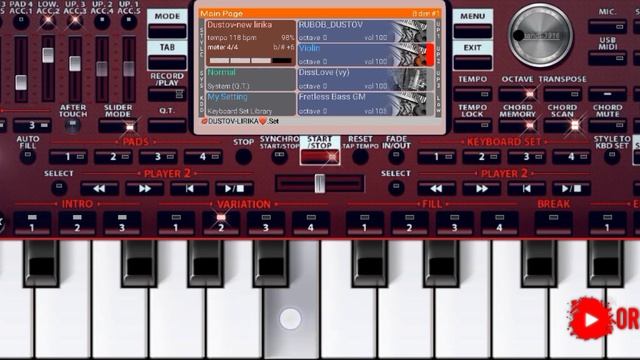Select INTRO 2
This screenshot has height=360, width=640.
[x=77, y=223]
